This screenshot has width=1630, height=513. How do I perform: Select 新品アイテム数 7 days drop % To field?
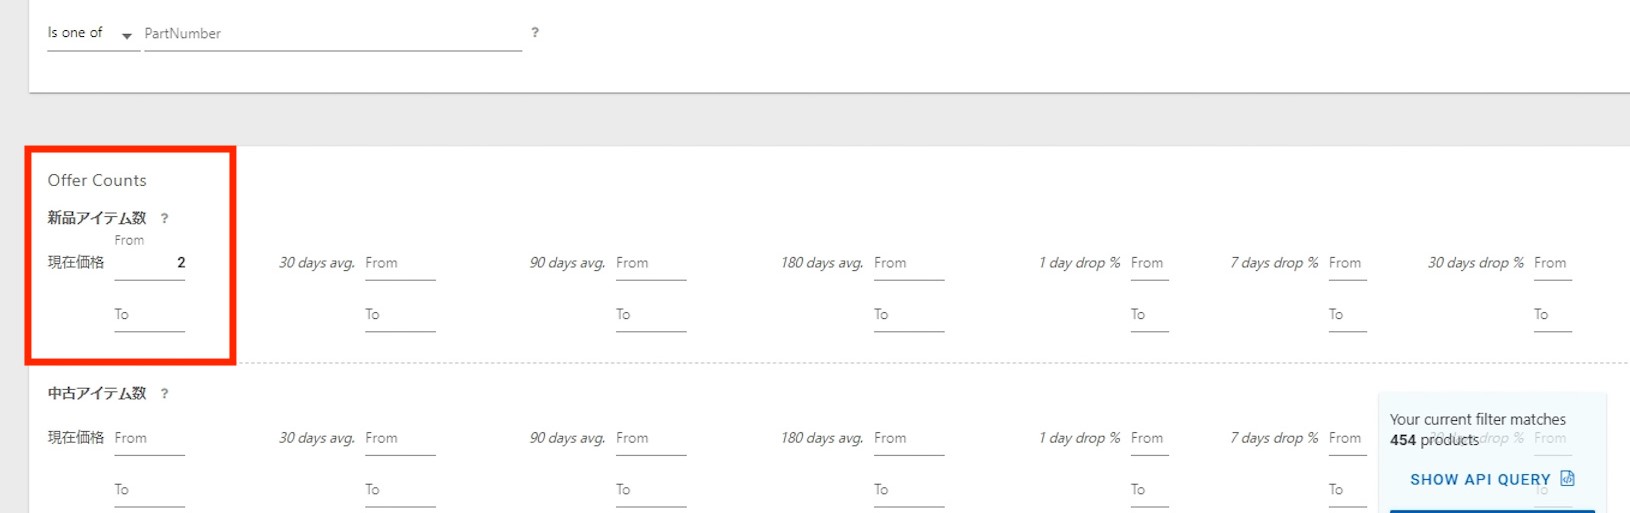(1347, 315)
